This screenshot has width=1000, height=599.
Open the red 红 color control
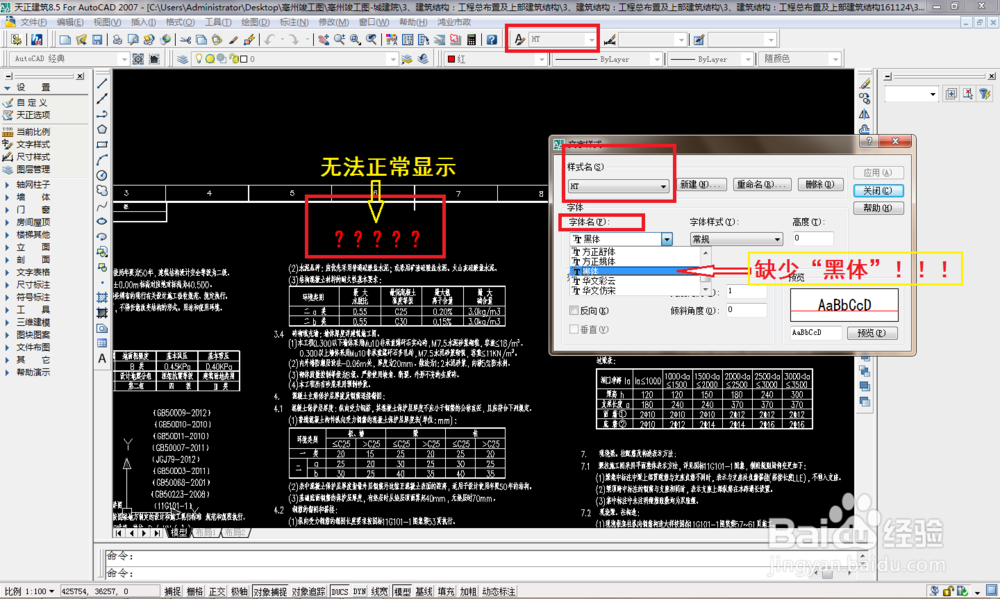[496, 59]
